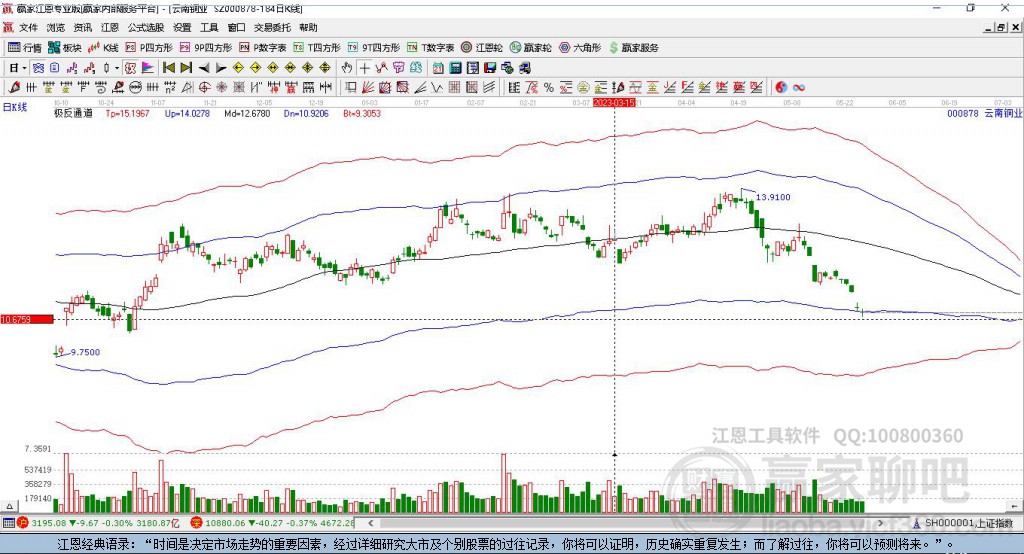Select the plain percent sign tool
The width and height of the screenshot is (1024, 554).
[549, 87]
